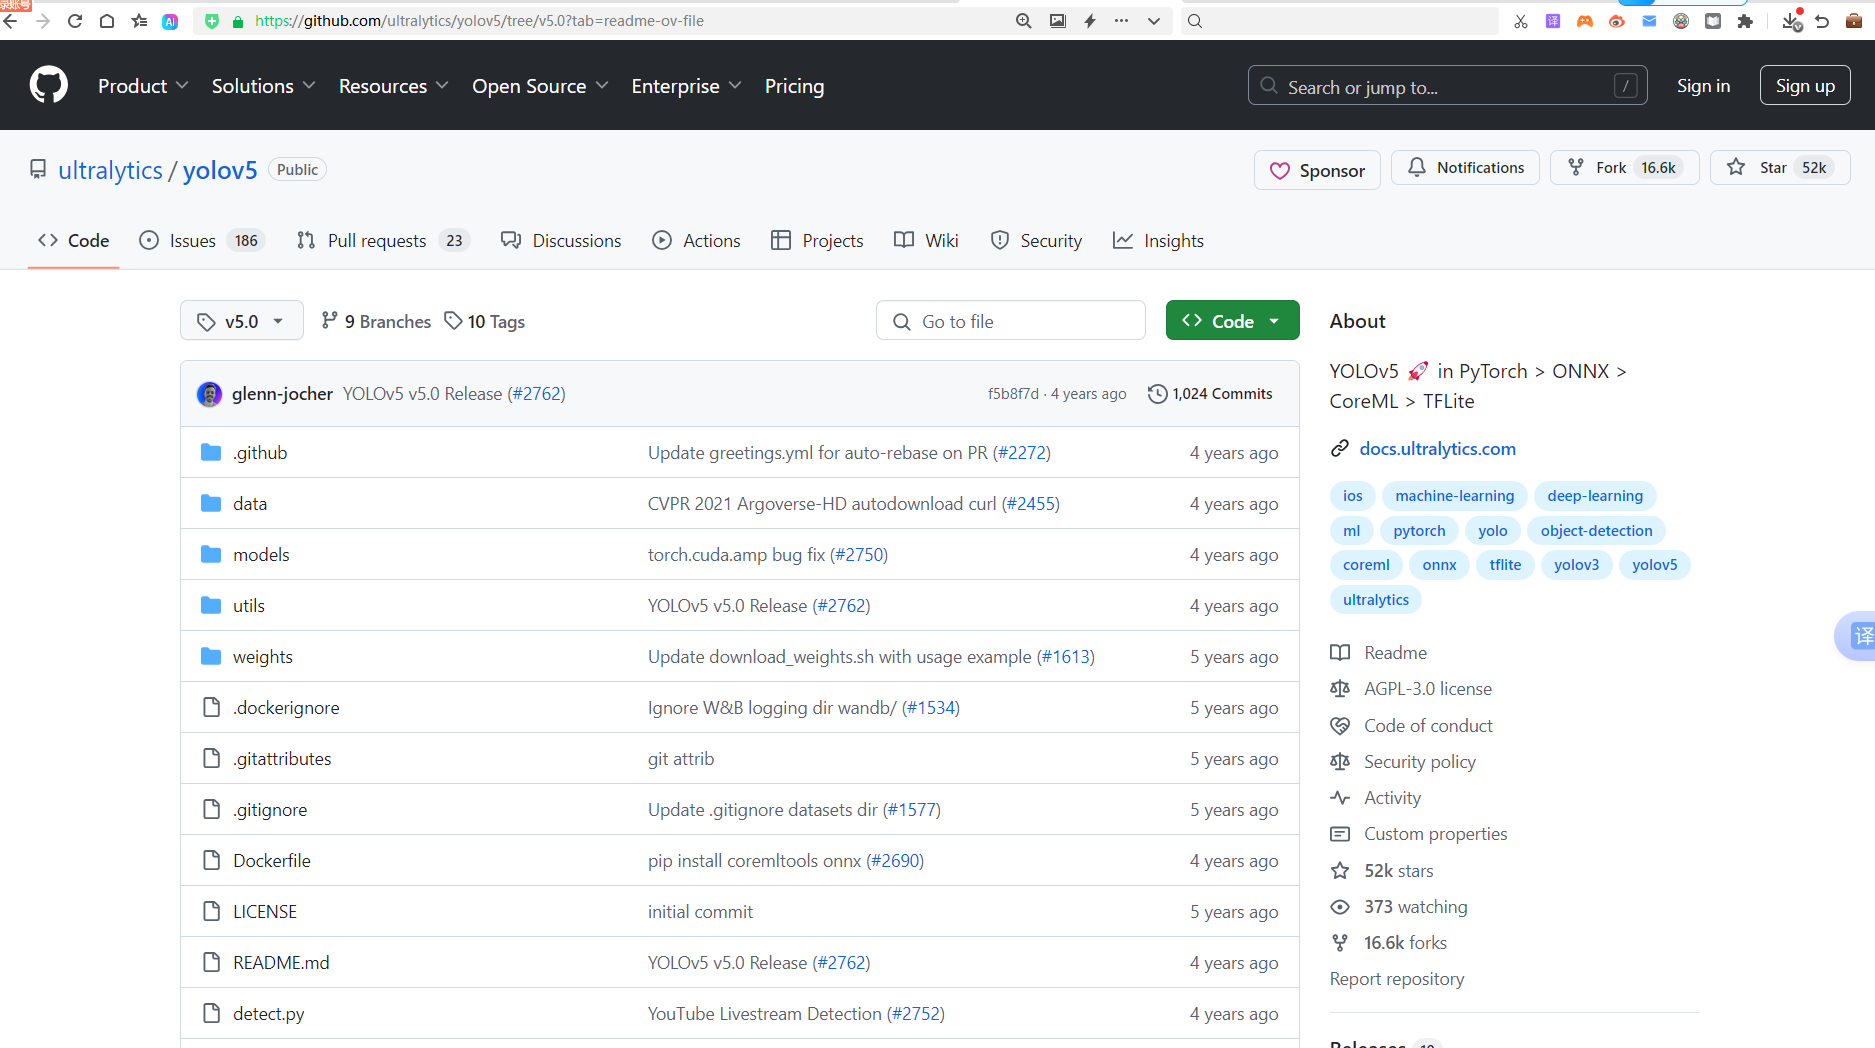
Task: Open the README.md file
Action: [x=281, y=962]
